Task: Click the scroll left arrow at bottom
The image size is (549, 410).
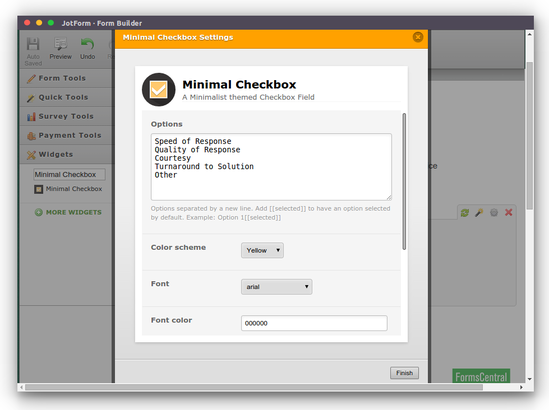Action: pyautogui.click(x=22, y=387)
